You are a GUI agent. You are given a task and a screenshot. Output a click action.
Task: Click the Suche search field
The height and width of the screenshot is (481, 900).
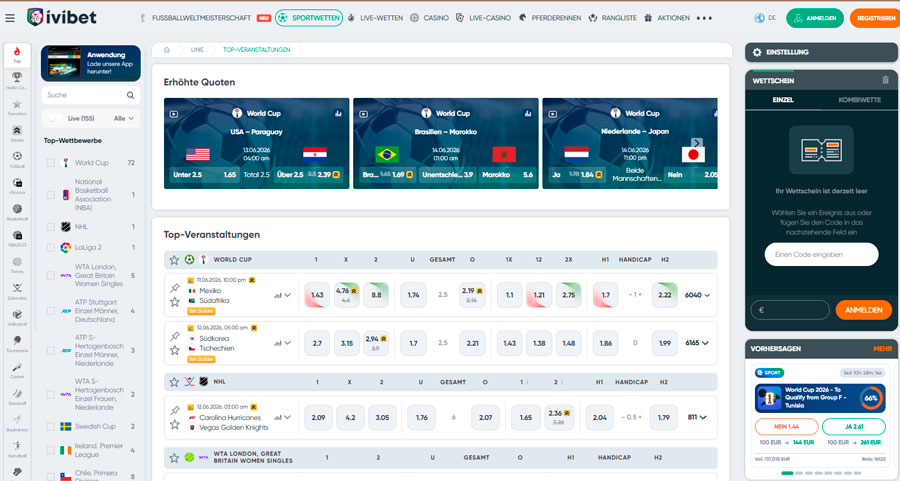click(x=91, y=95)
